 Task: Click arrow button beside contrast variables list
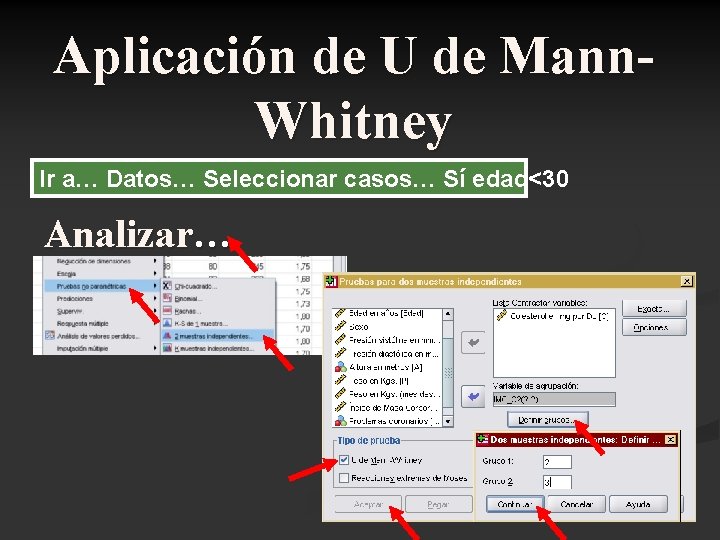[x=473, y=343]
